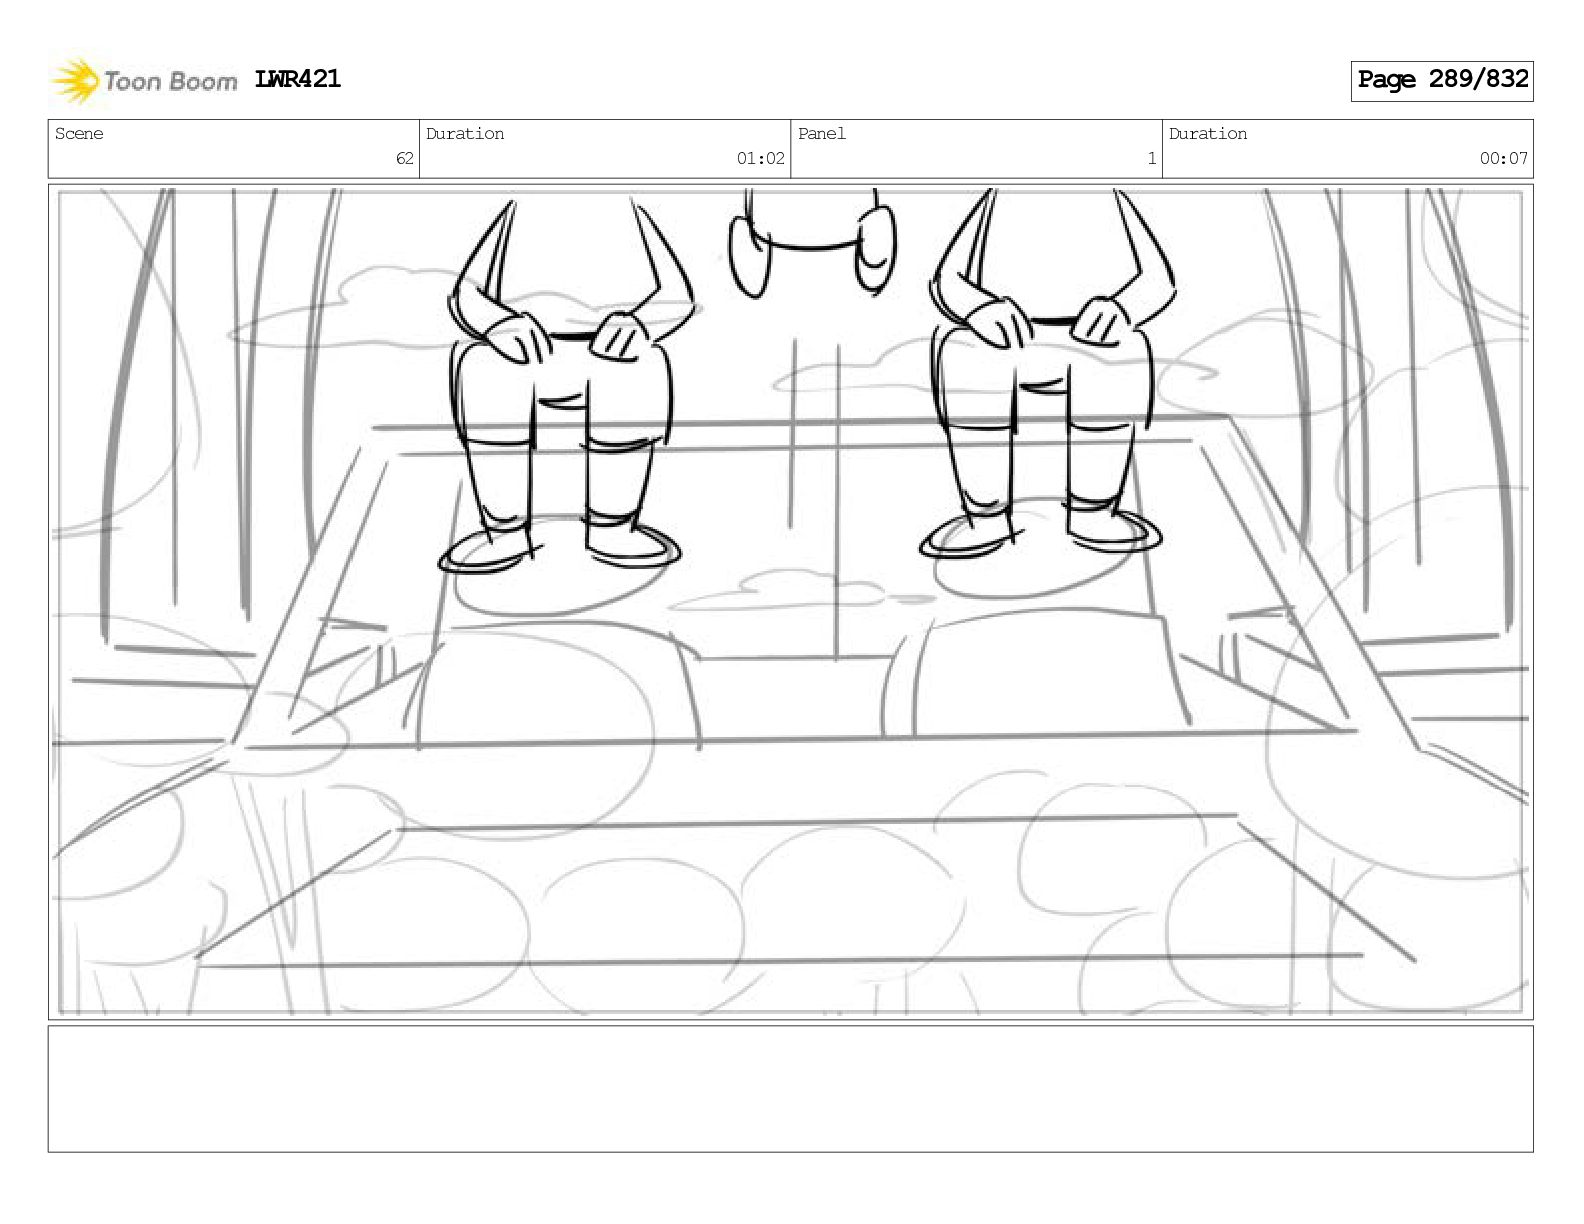
Task: Click the small cloud near the platform centre
Action: pyautogui.click(x=800, y=591)
